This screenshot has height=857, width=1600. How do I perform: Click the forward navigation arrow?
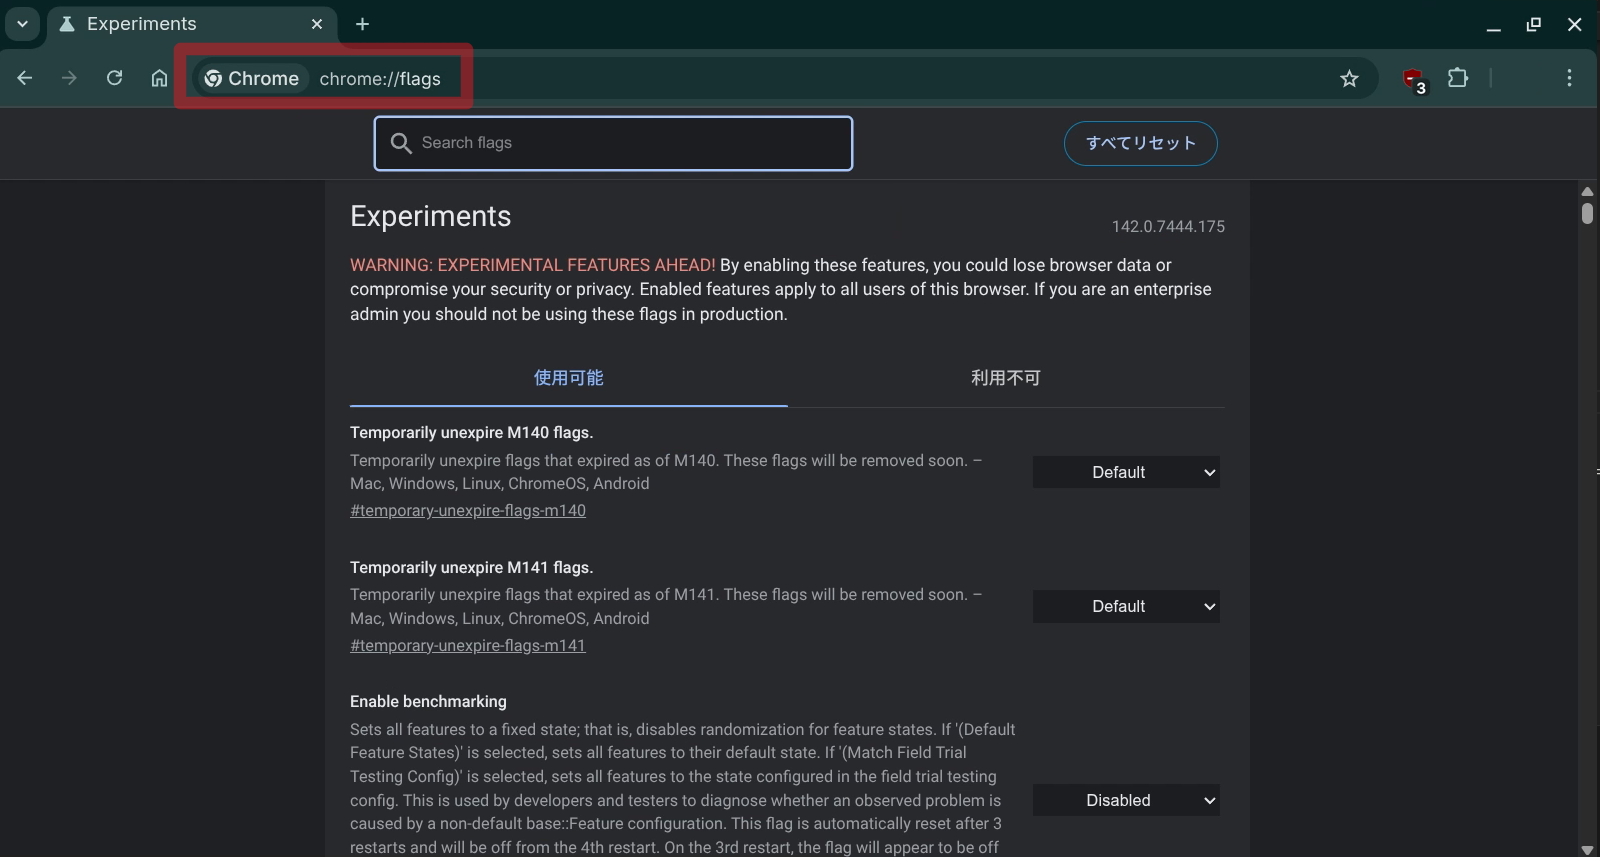click(69, 78)
